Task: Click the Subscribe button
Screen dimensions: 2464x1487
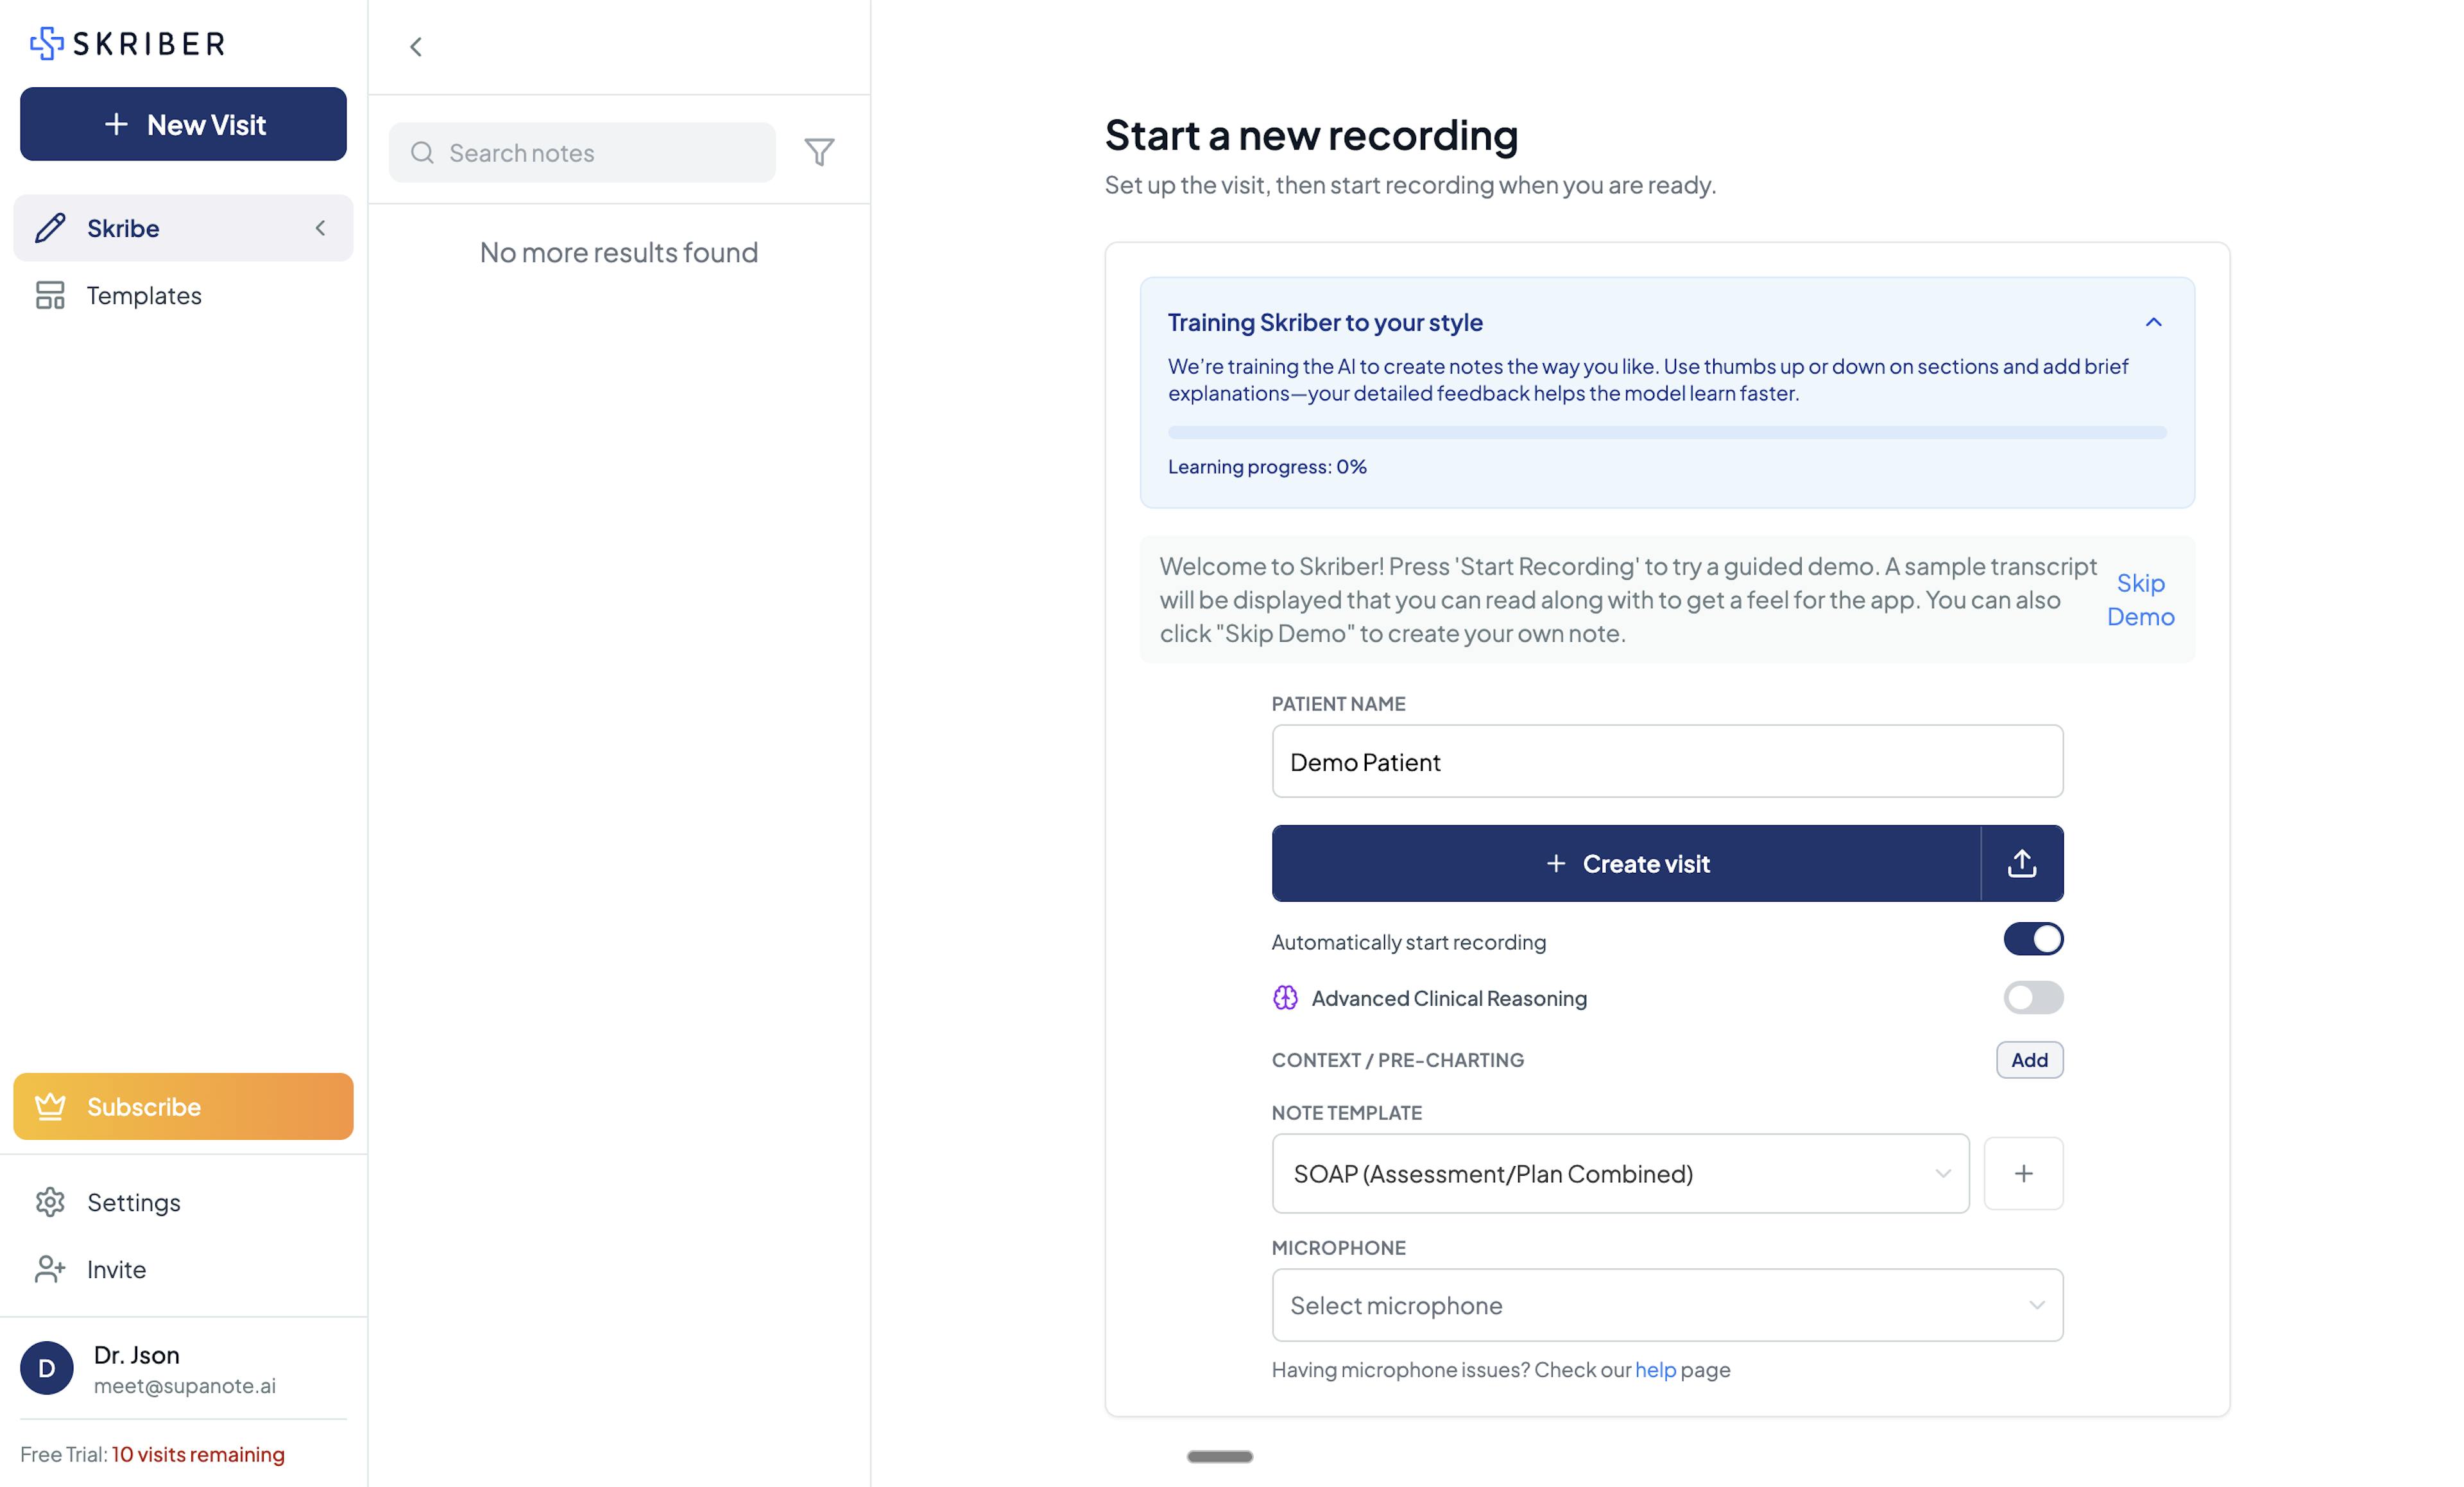Action: [183, 1106]
